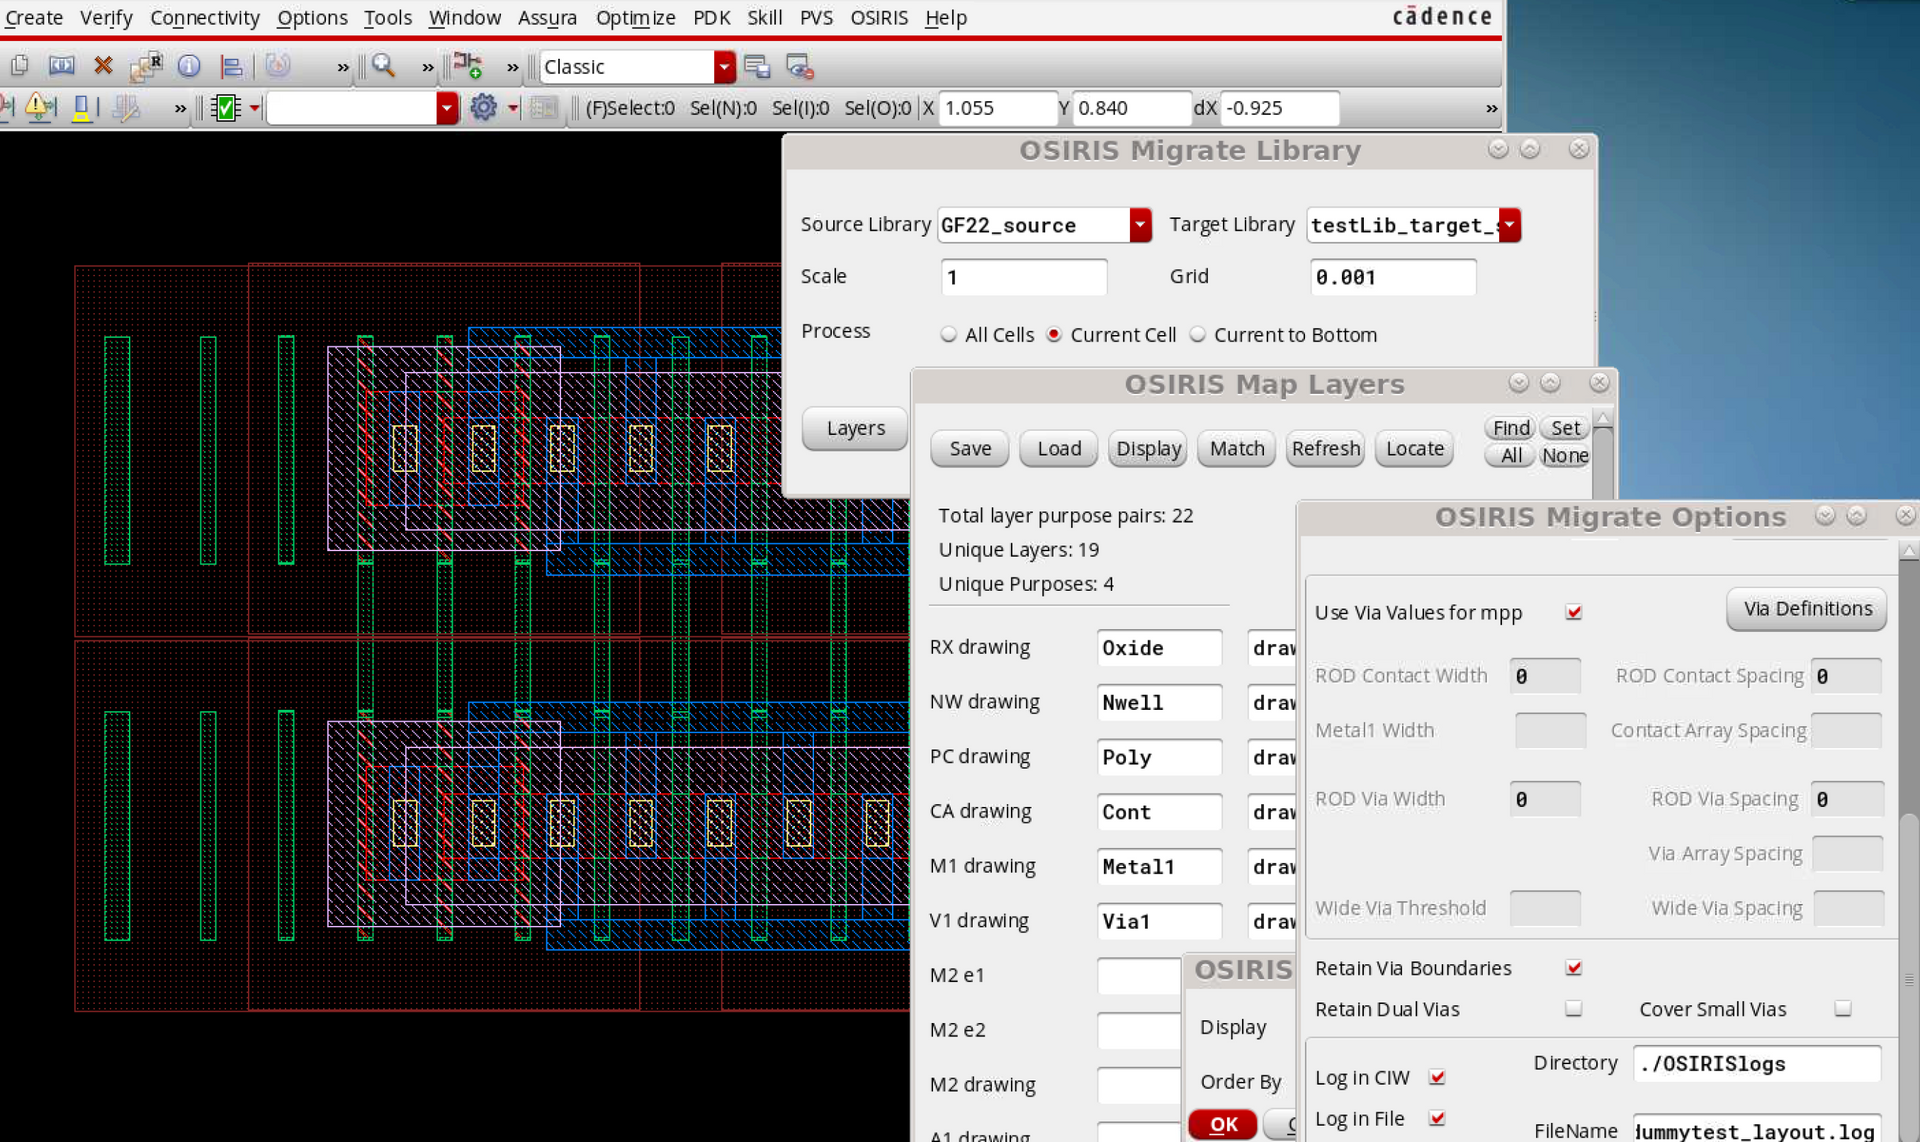Click the workspace windows icon beside Classic
The image size is (1920, 1142).
pyautogui.click(x=757, y=67)
